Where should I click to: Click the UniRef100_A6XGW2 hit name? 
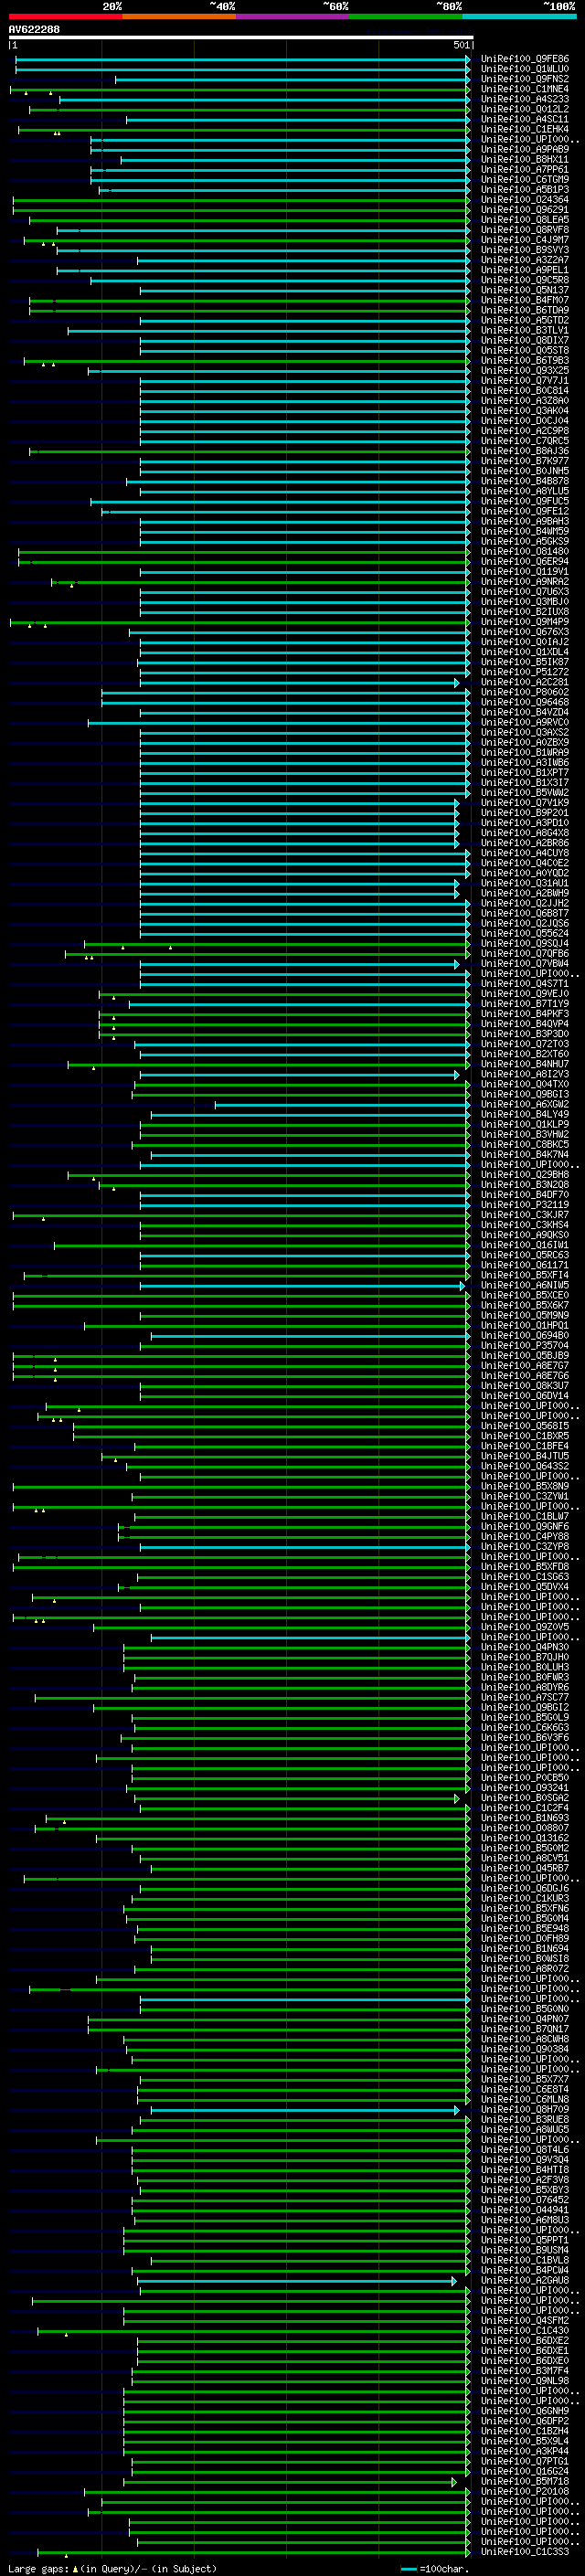(x=525, y=1104)
